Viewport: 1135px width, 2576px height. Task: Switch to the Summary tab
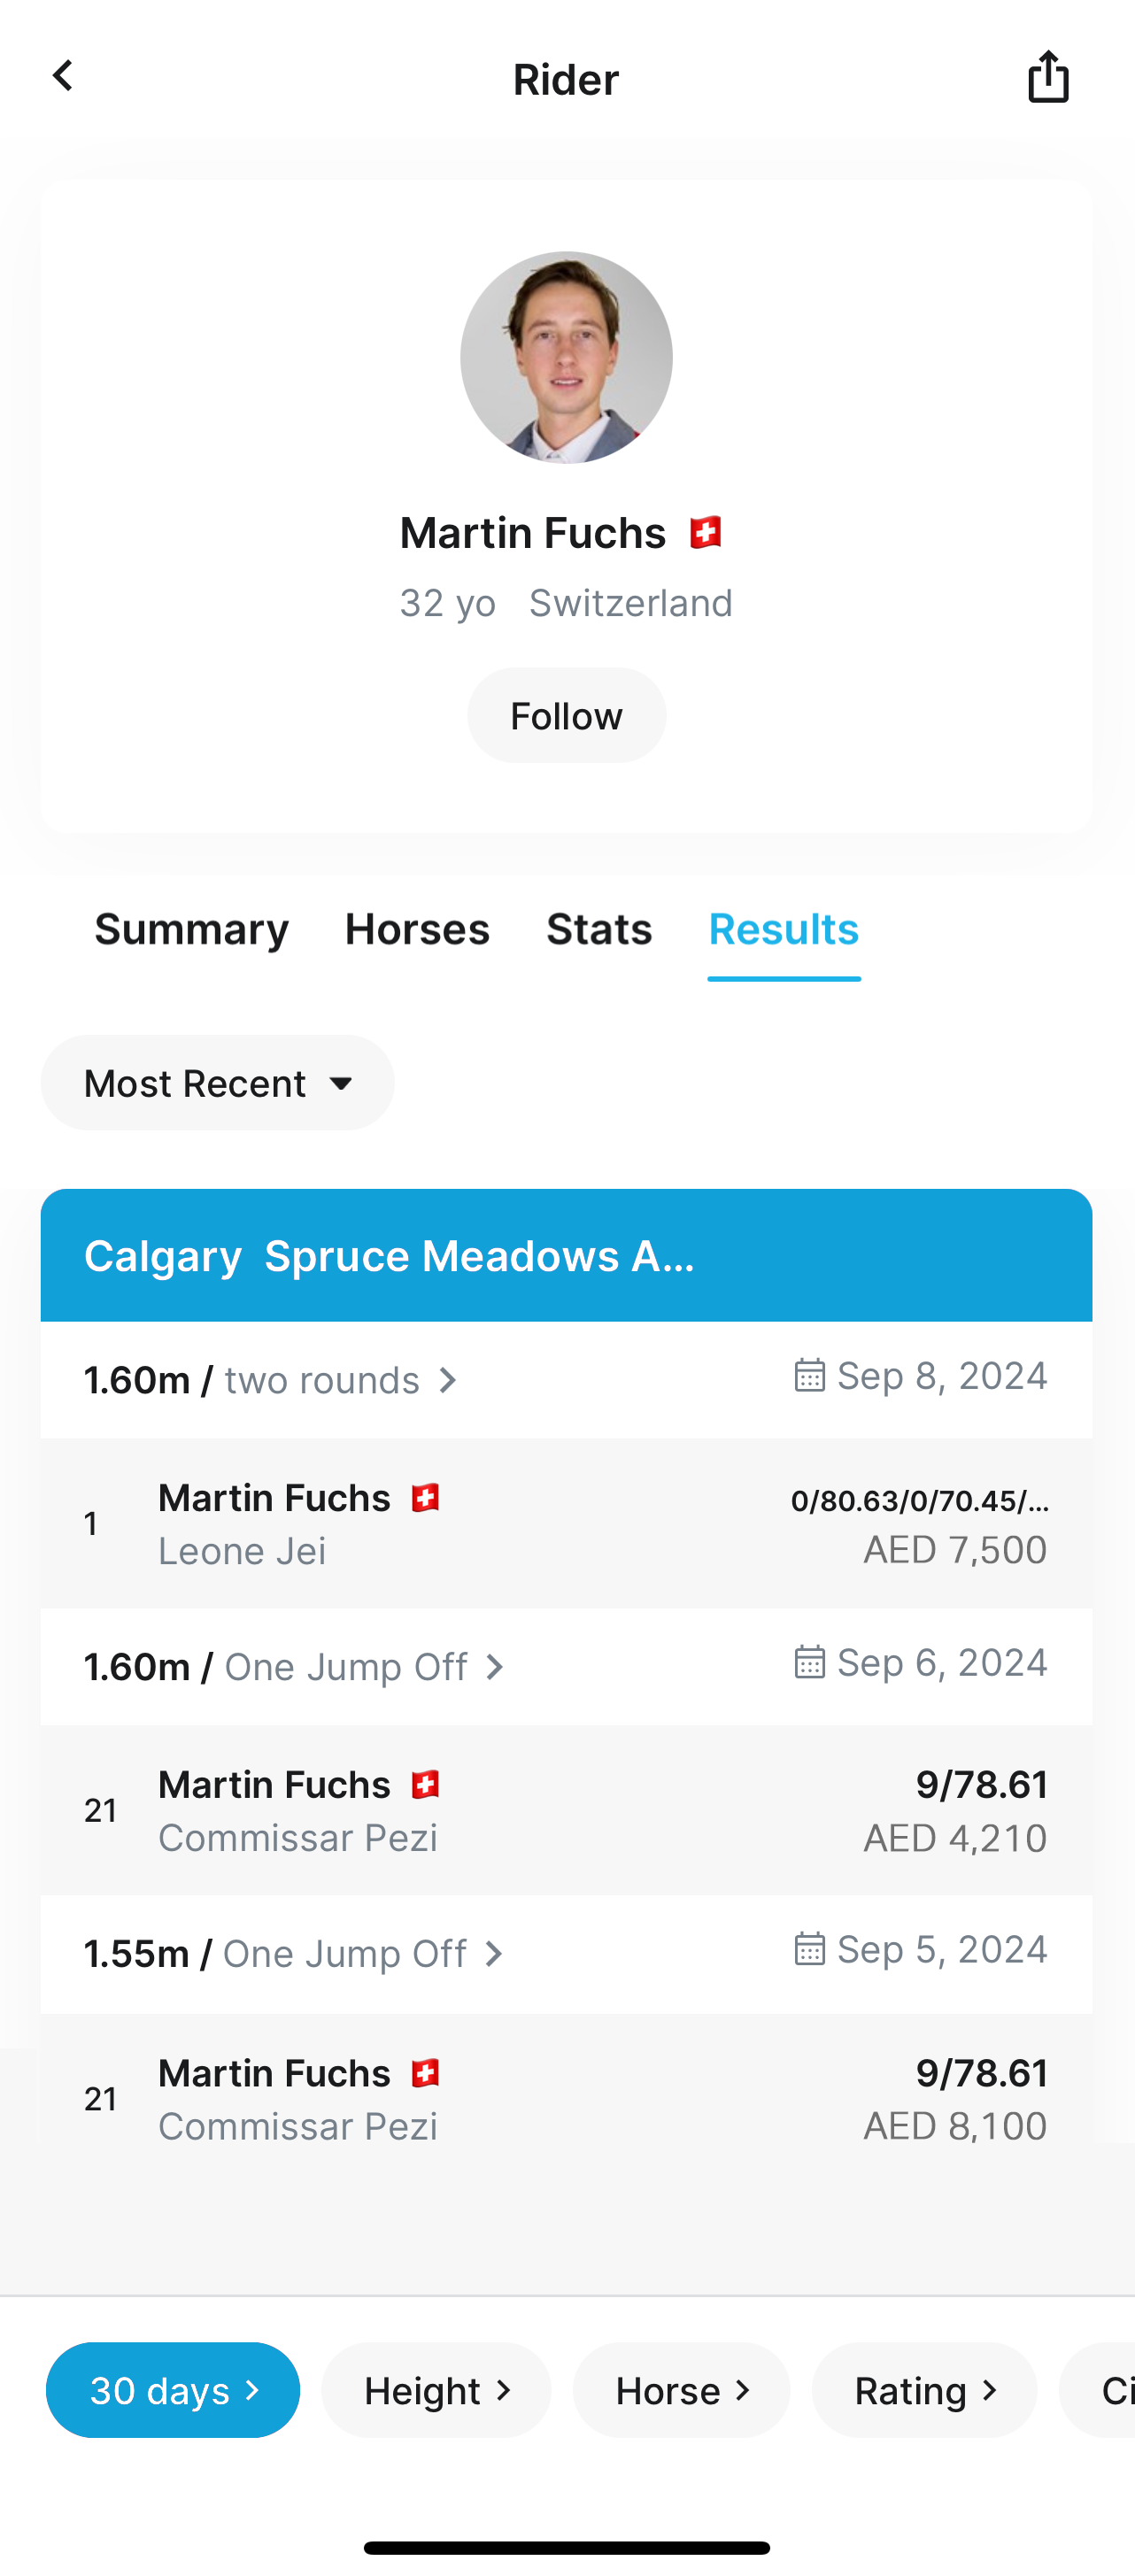tap(191, 929)
